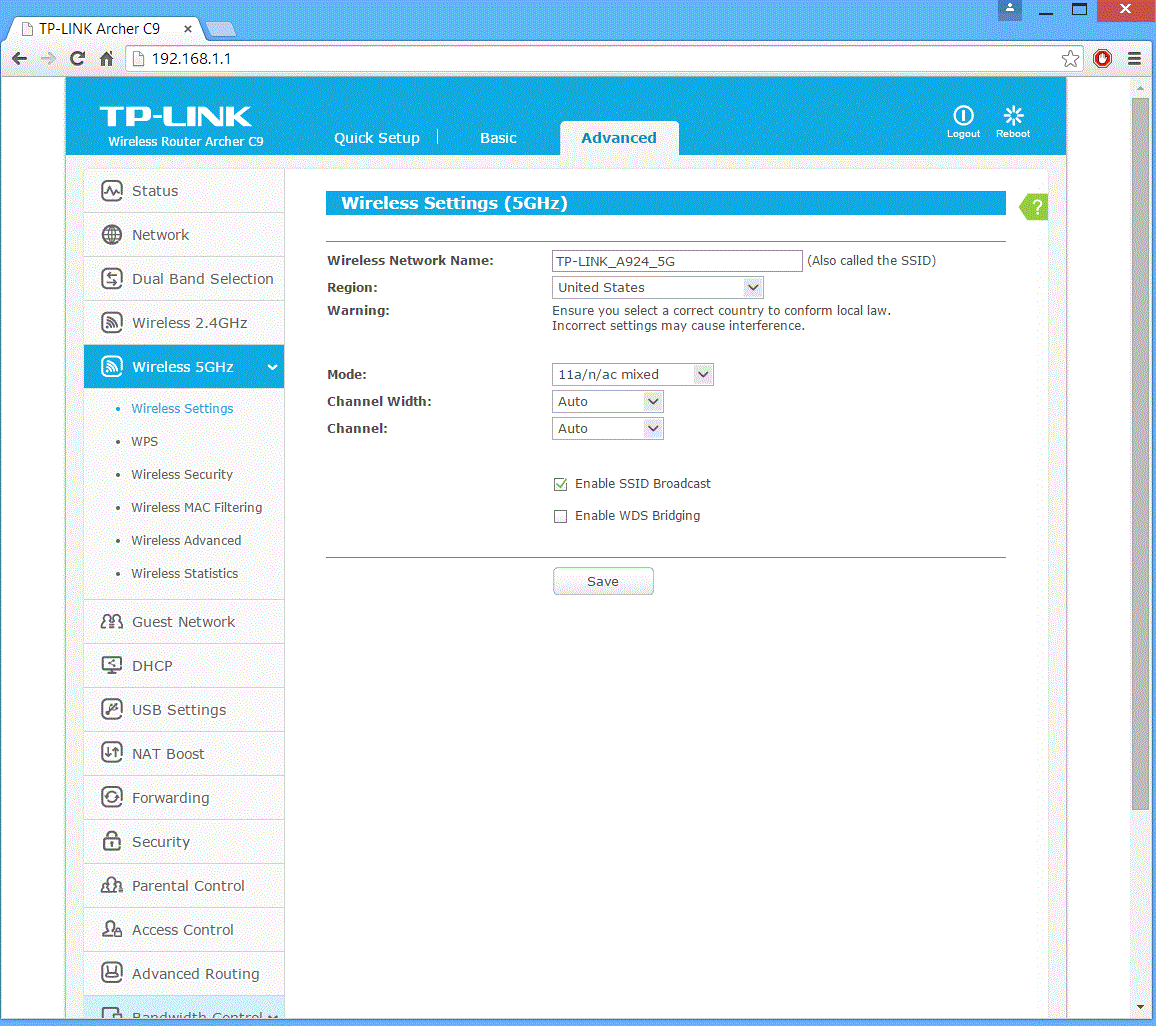Click the Advanced Routing icon
The height and width of the screenshot is (1026, 1156).
pos(111,973)
